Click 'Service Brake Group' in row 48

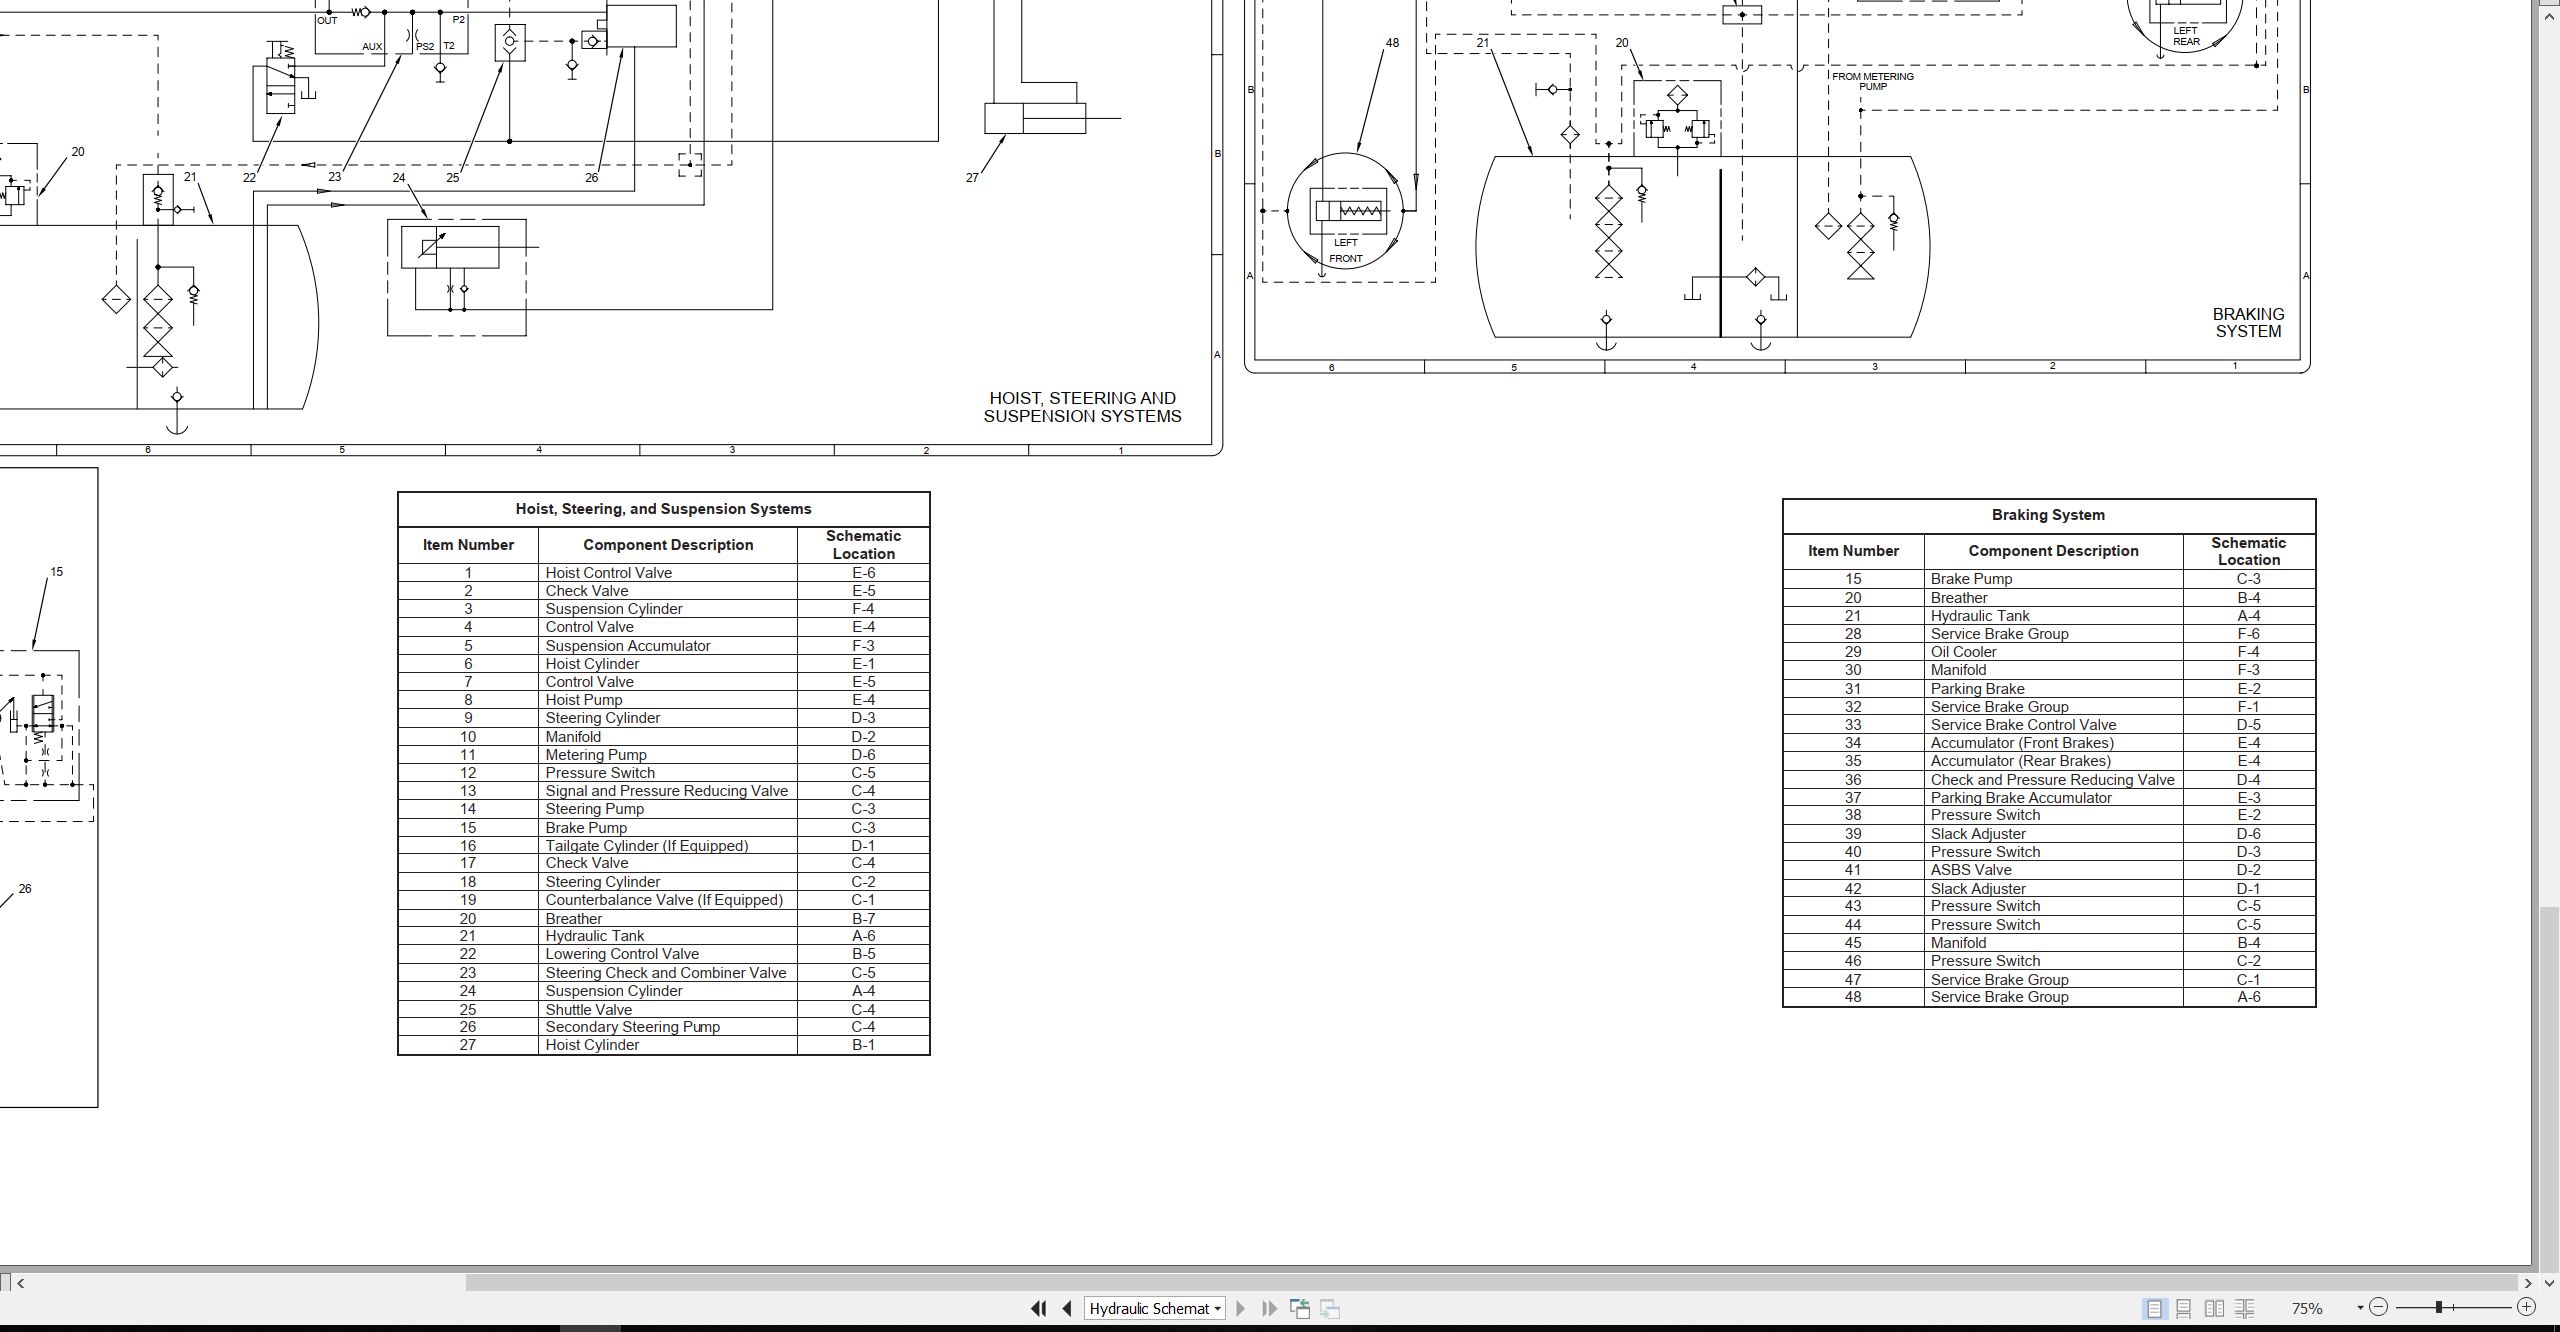(x=2053, y=997)
